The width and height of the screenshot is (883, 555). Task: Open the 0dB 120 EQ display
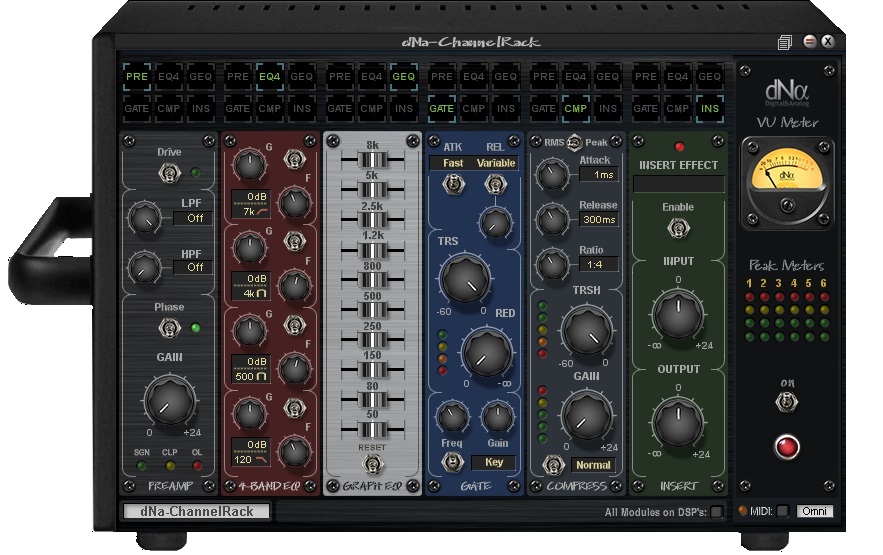[x=251, y=452]
